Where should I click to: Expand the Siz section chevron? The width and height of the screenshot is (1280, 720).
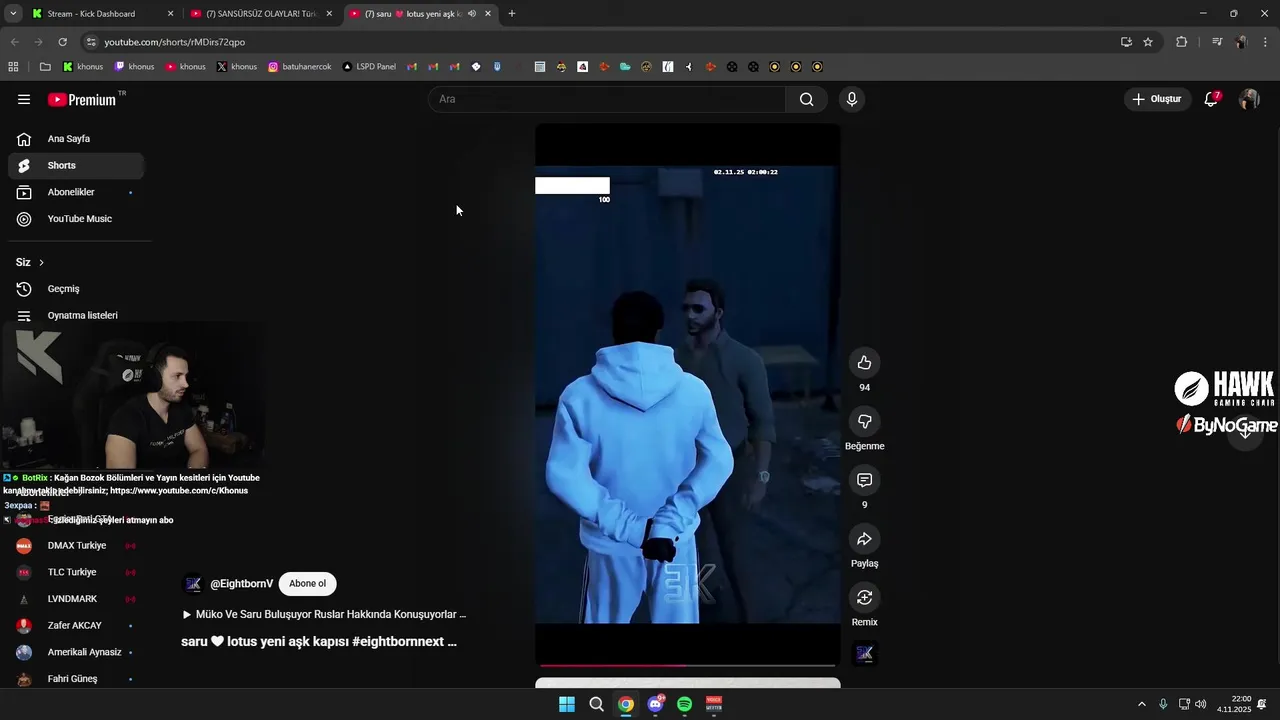pos(41,263)
